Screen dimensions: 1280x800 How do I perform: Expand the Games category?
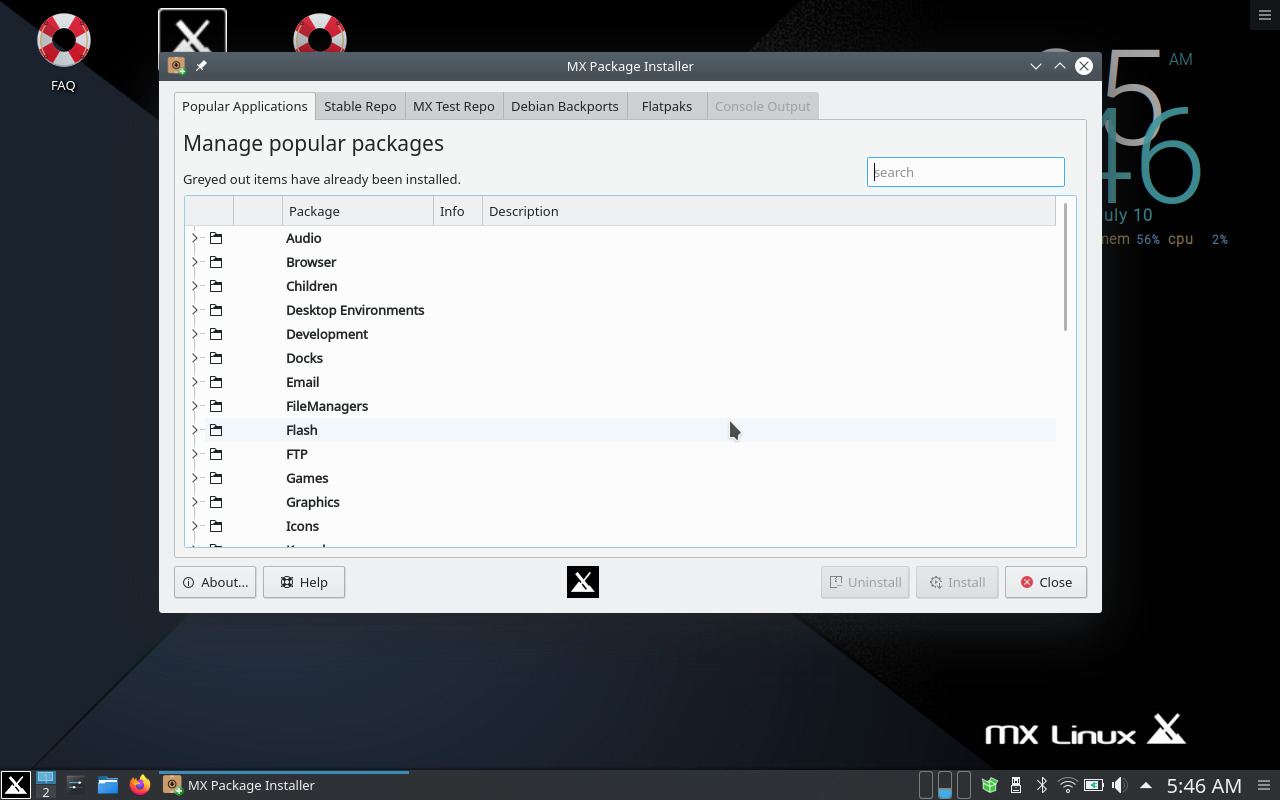click(193, 478)
